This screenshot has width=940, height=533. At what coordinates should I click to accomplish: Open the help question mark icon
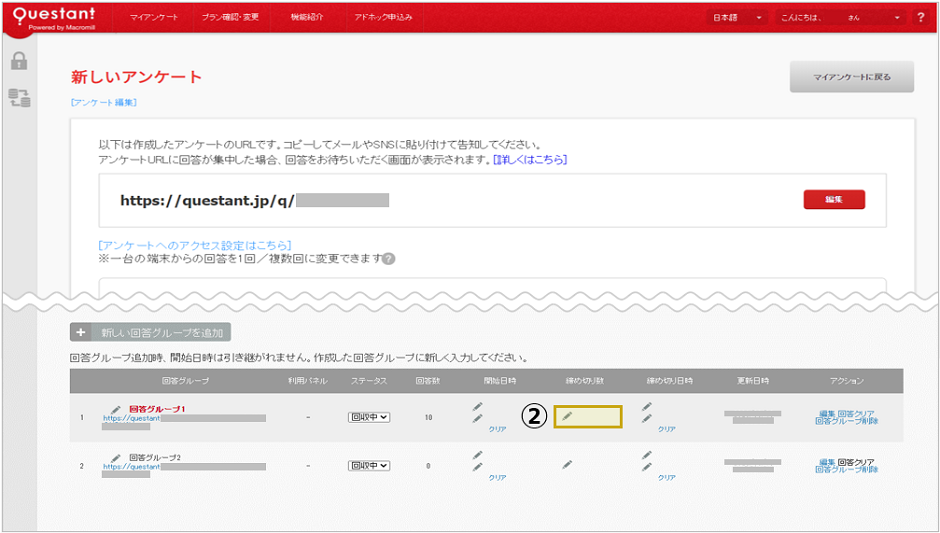tap(921, 17)
